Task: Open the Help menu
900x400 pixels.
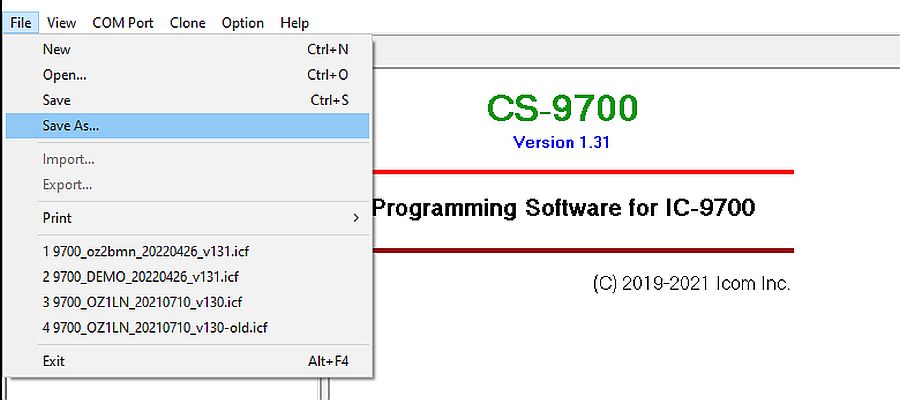Action: coord(294,23)
